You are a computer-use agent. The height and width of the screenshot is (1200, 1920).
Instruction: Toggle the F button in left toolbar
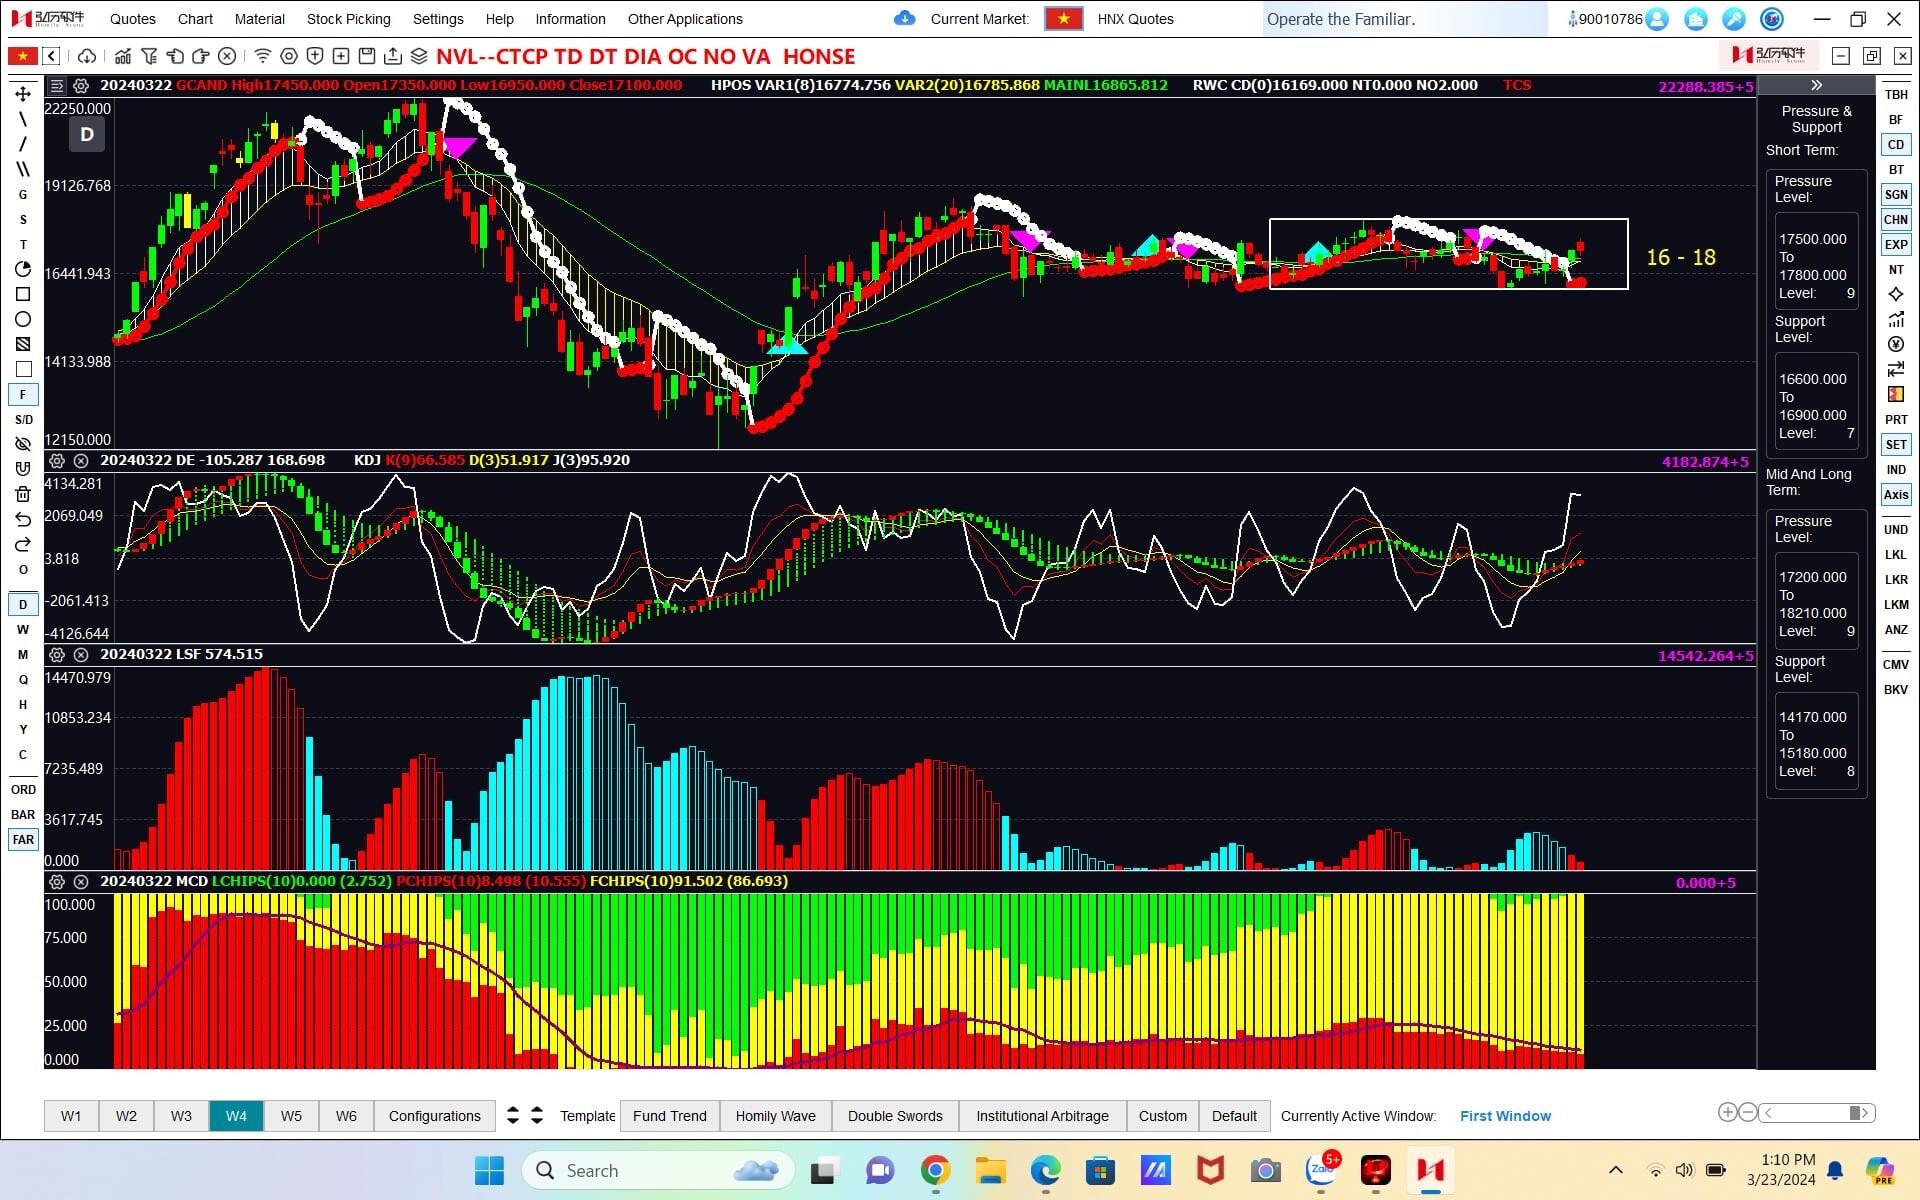point(23,394)
